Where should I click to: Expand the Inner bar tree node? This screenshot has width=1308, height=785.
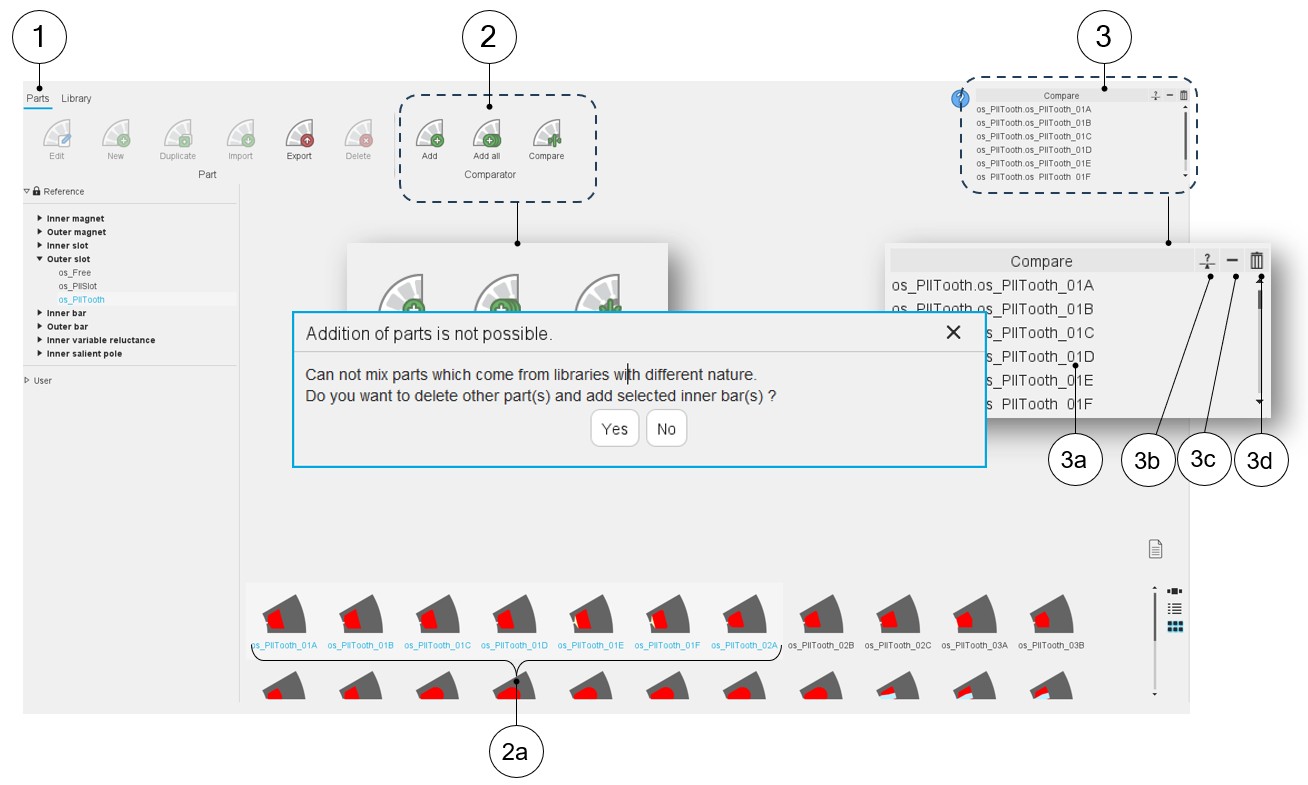[x=40, y=313]
